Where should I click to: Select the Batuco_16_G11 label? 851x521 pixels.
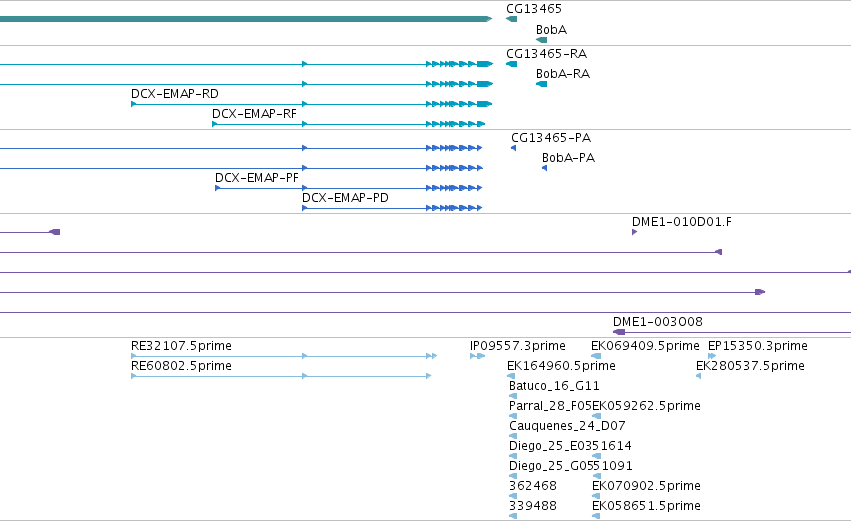click(554, 386)
